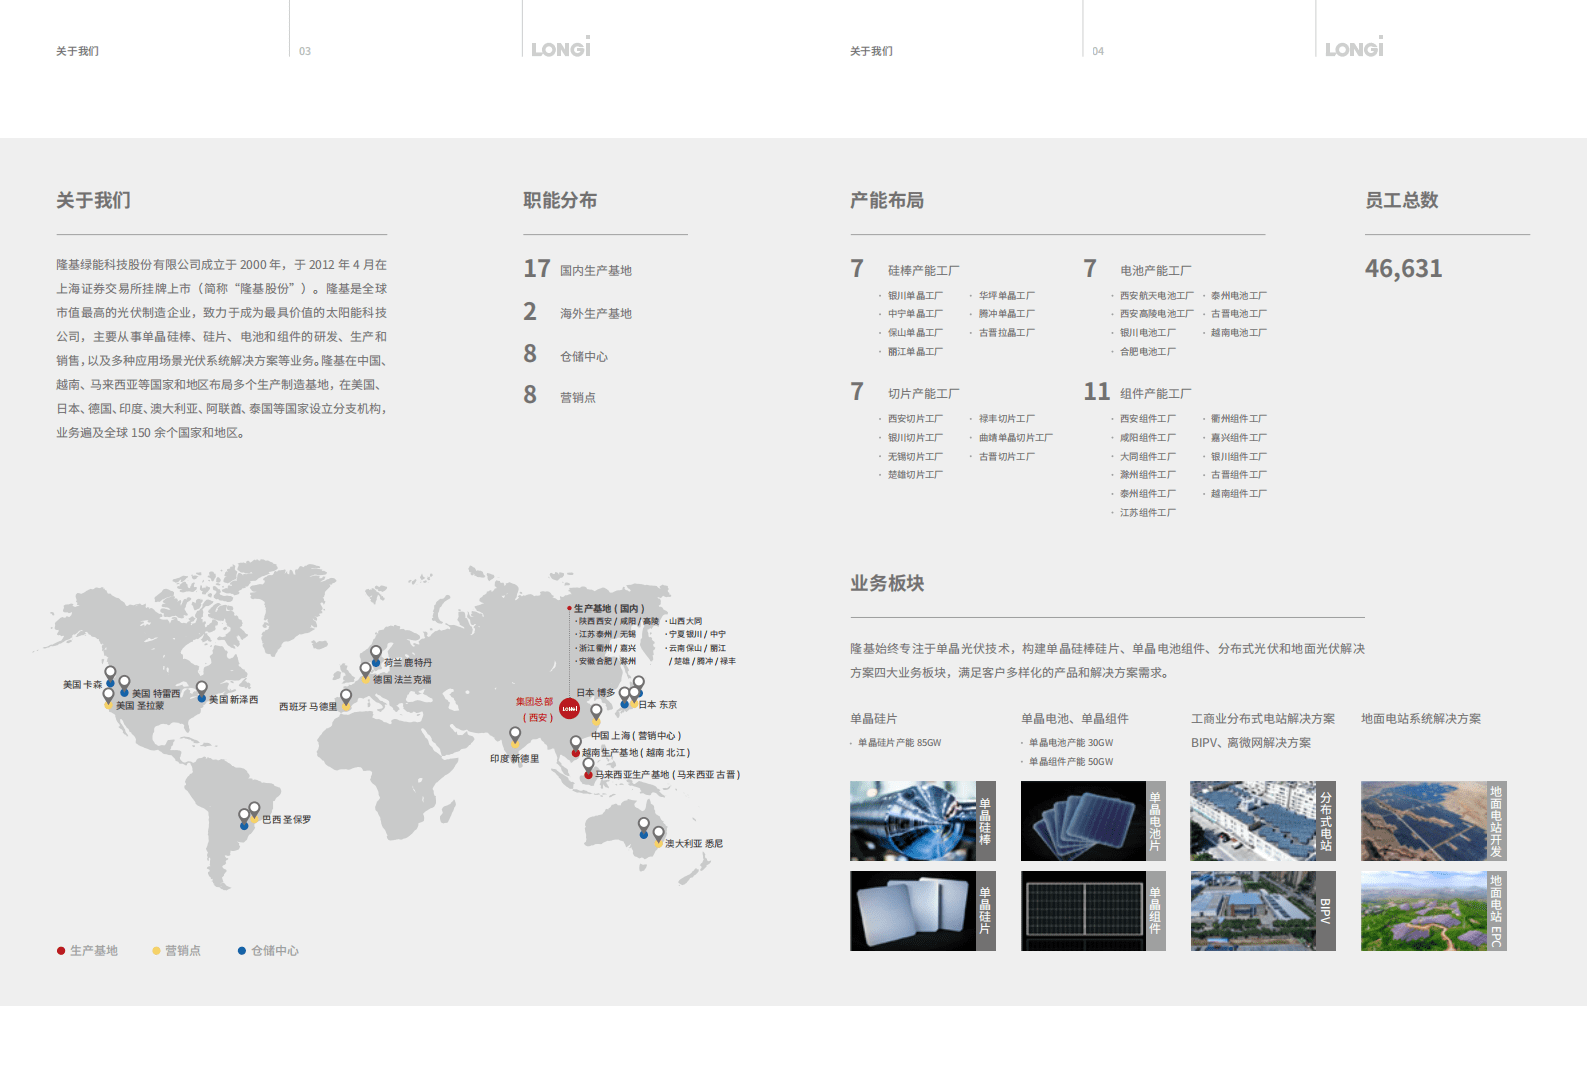The image size is (1587, 1077).
Task: Click the 海外生产基地 label
Action: [x=596, y=314]
